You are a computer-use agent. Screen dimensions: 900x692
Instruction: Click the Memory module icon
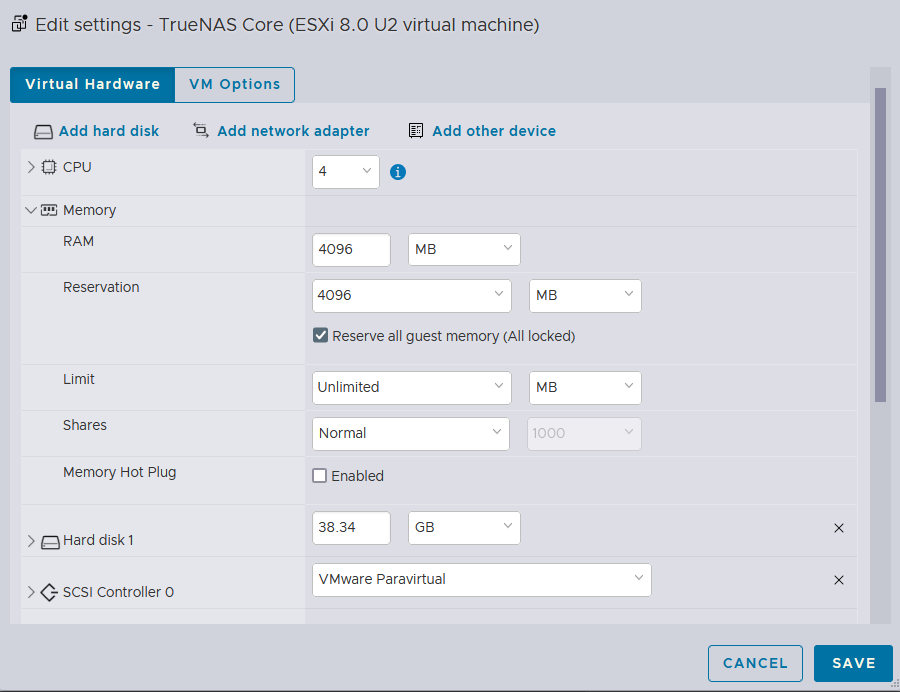pyautogui.click(x=49, y=210)
